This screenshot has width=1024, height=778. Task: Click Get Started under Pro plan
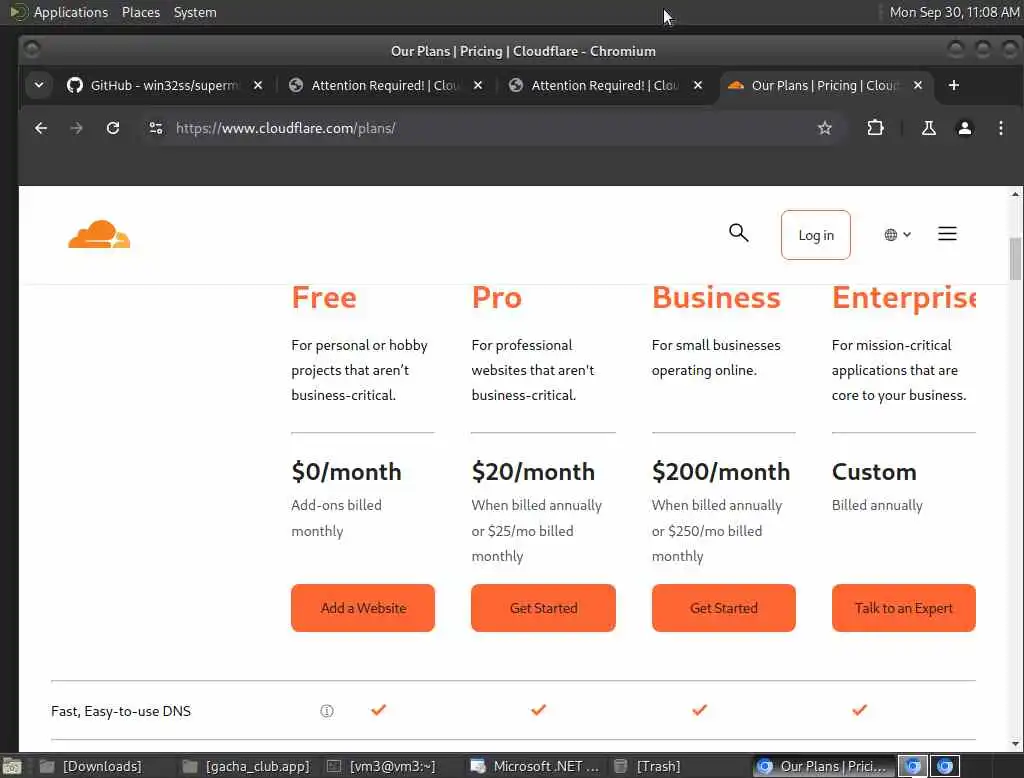click(x=543, y=608)
